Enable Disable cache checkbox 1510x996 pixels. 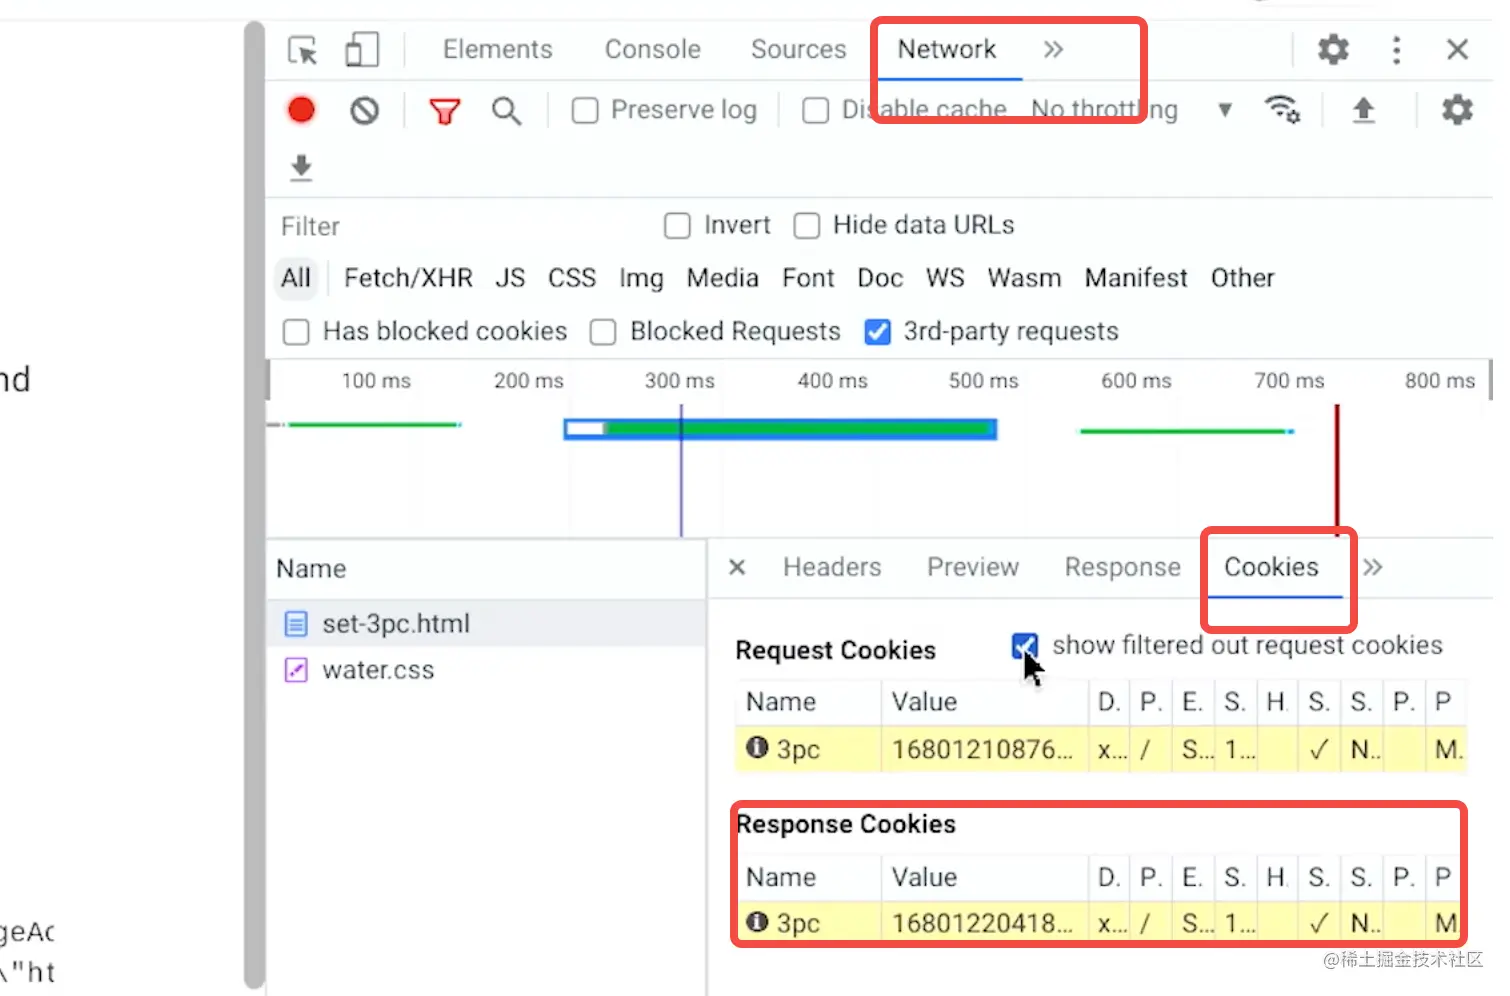click(816, 110)
